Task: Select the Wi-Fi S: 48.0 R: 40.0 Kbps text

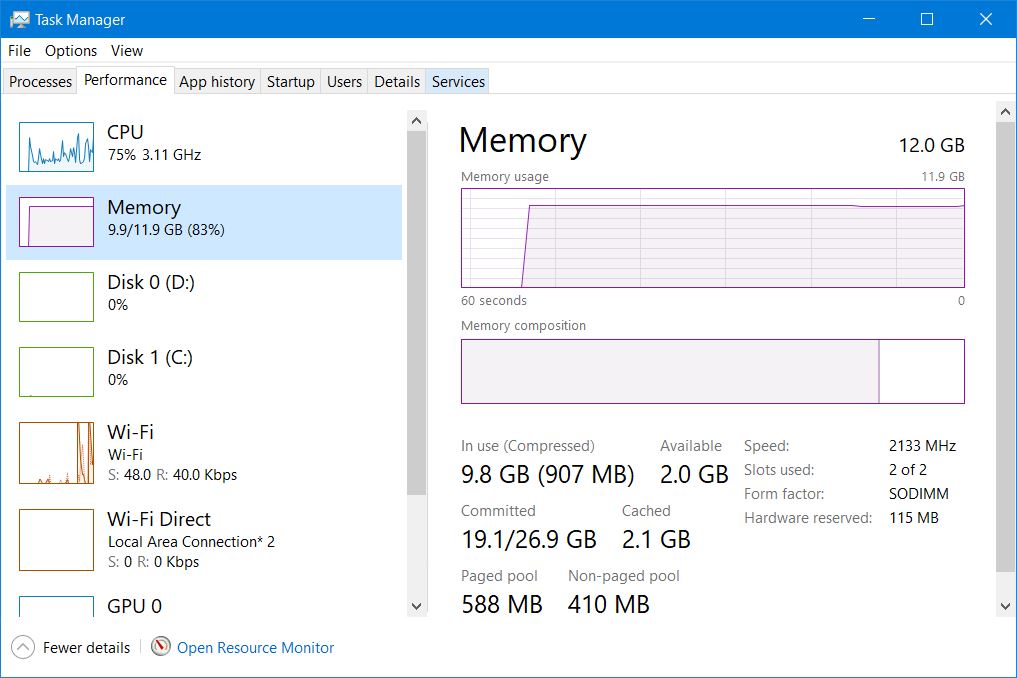Action: [173, 475]
